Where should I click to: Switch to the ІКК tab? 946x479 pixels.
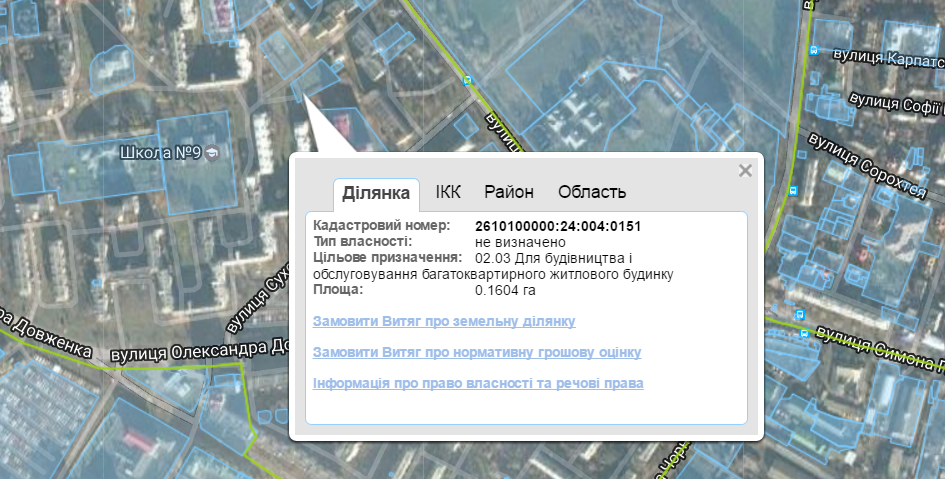pos(448,192)
